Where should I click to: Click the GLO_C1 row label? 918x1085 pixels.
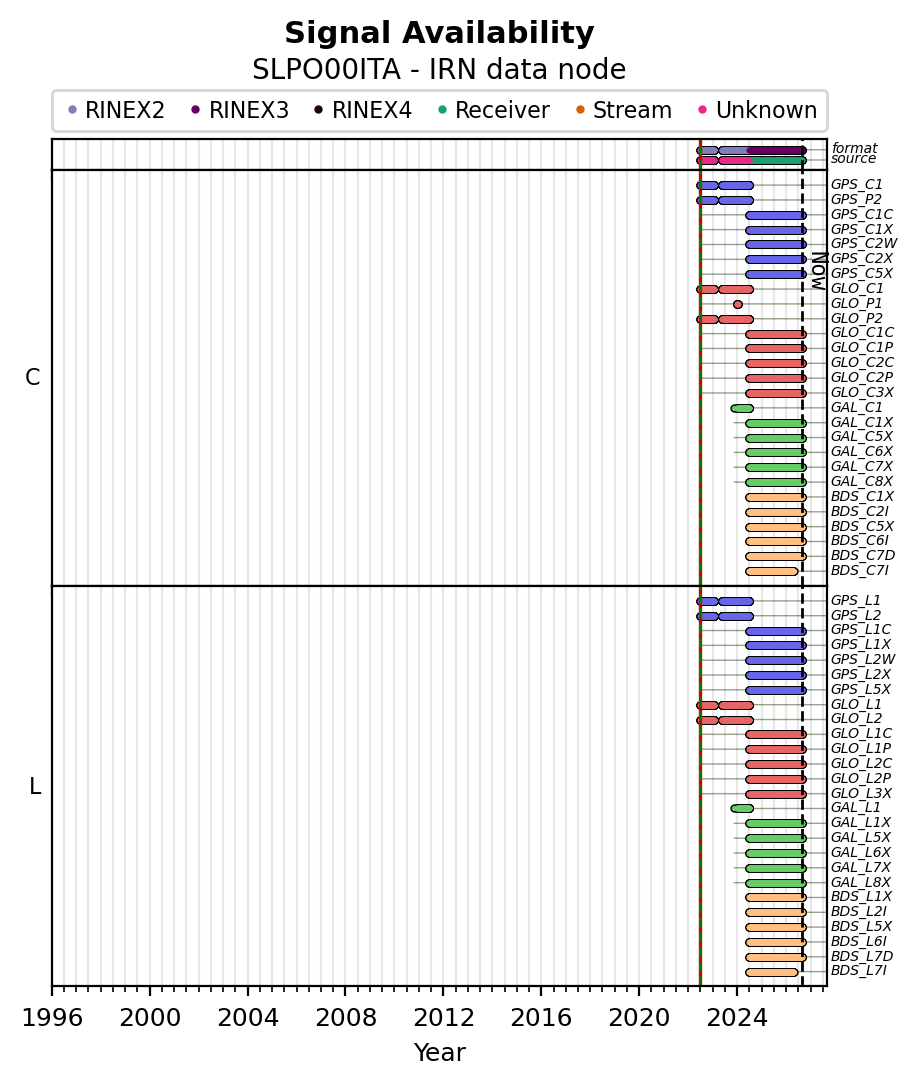point(857,289)
